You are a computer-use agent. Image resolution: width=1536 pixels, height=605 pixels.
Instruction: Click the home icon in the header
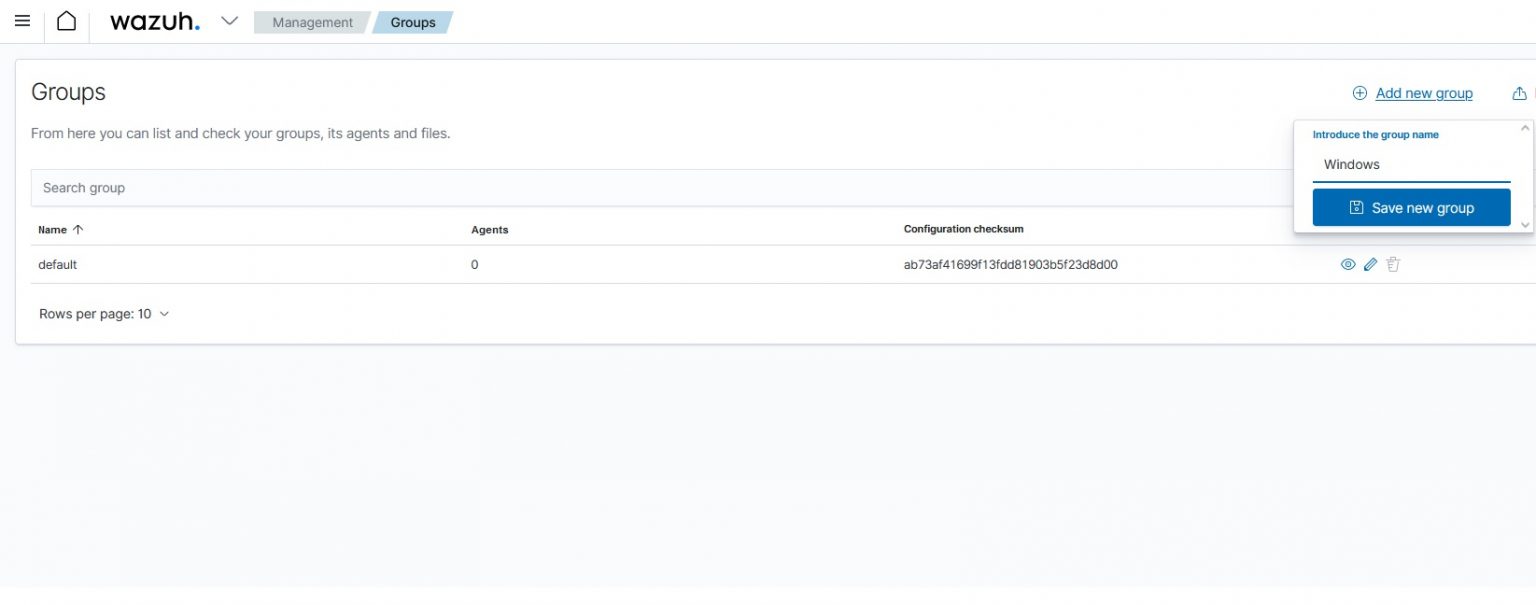point(66,20)
